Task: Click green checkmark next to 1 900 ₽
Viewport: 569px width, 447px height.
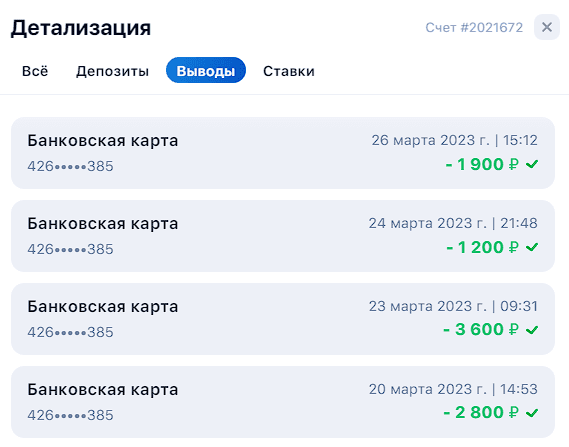Action: (x=532, y=164)
